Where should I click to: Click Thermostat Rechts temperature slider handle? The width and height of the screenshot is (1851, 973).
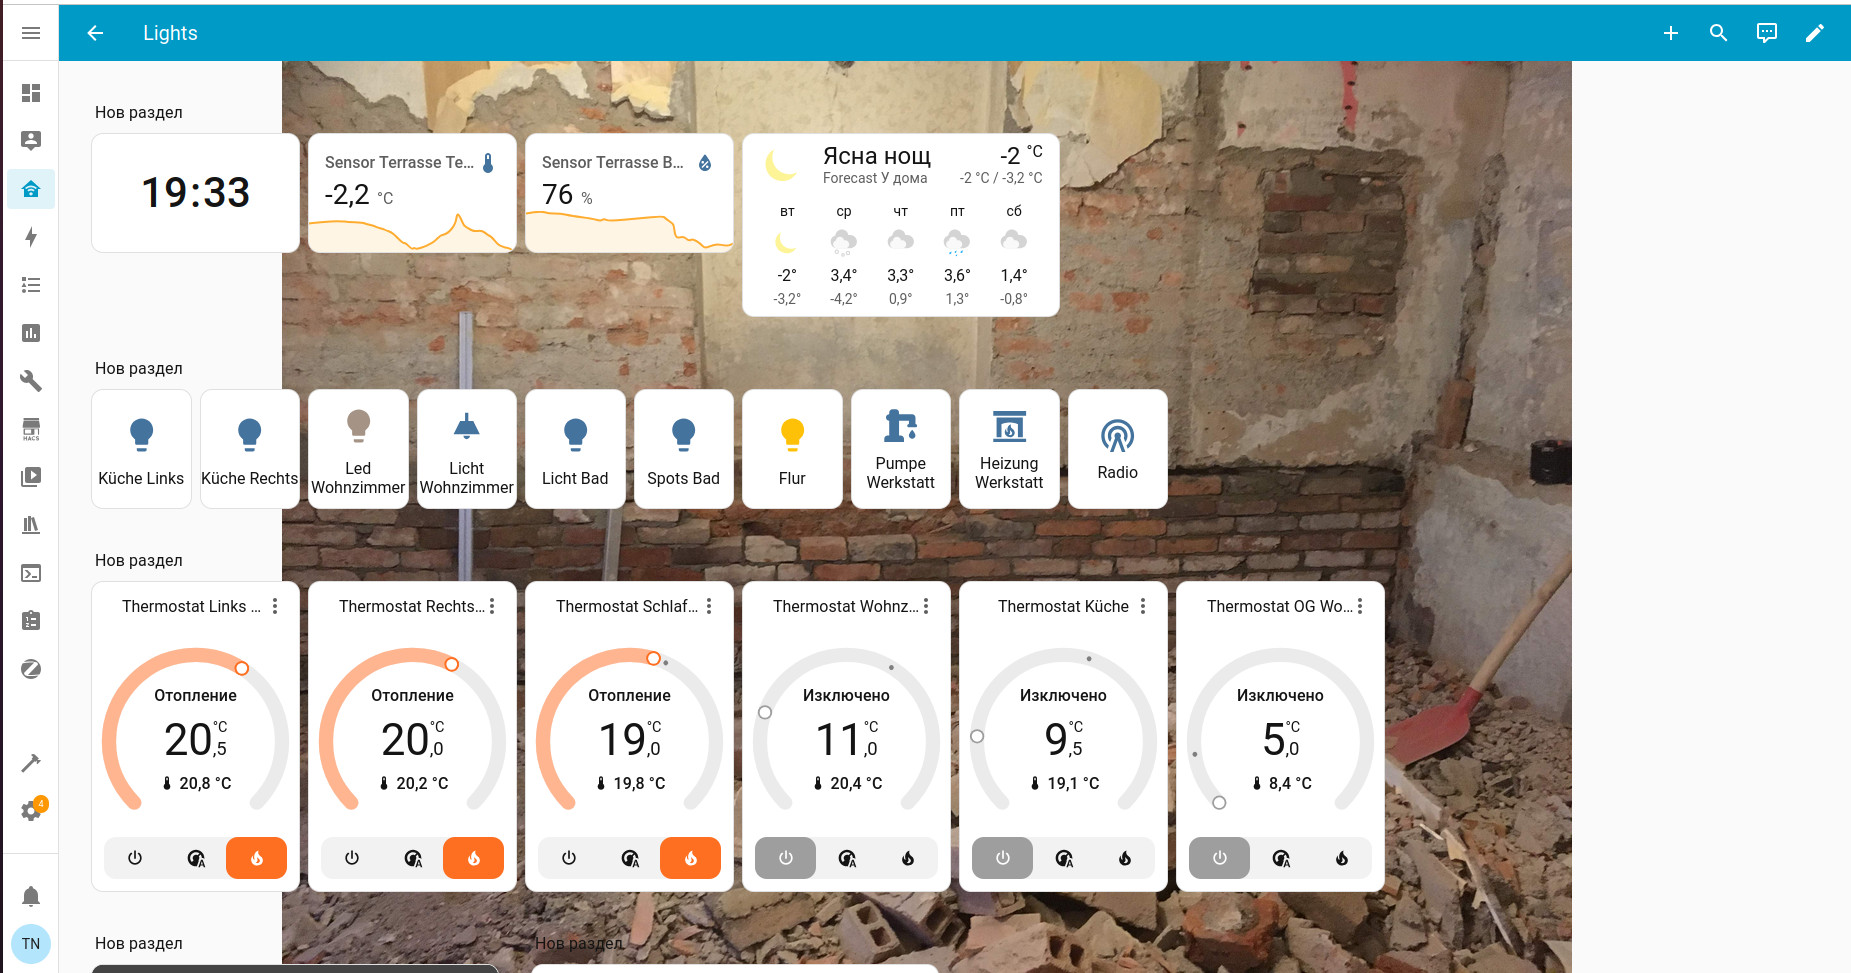click(x=452, y=665)
